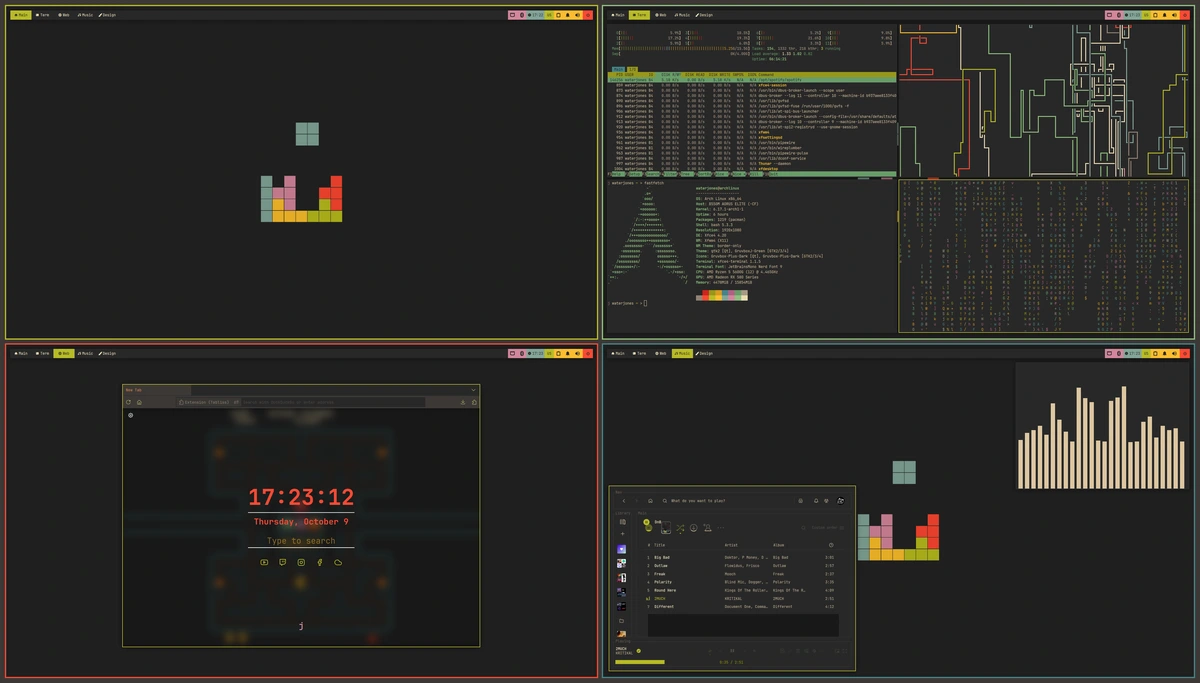
Task: Pause the currently playing track 2MUCH
Action: pyautogui.click(x=732, y=651)
